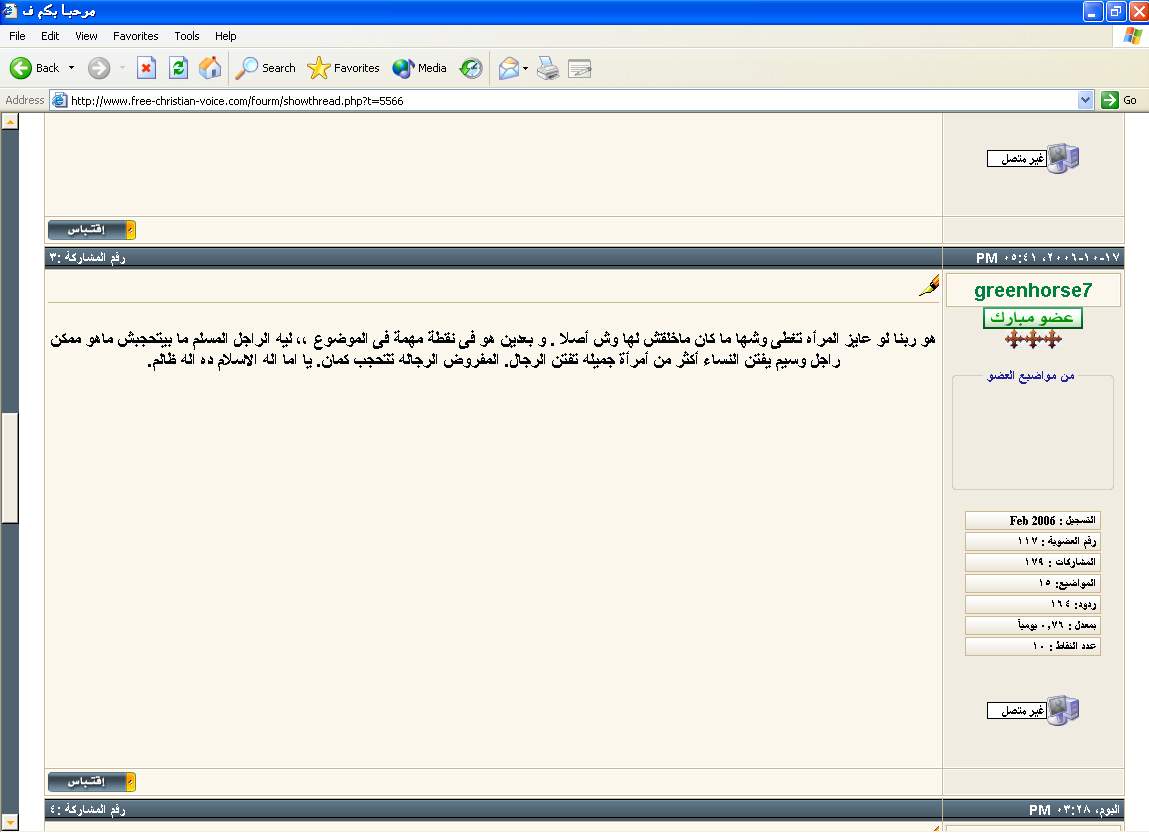Viewport: 1149px width, 833px height.
Task: Open the Tools menu
Action: pyautogui.click(x=187, y=36)
